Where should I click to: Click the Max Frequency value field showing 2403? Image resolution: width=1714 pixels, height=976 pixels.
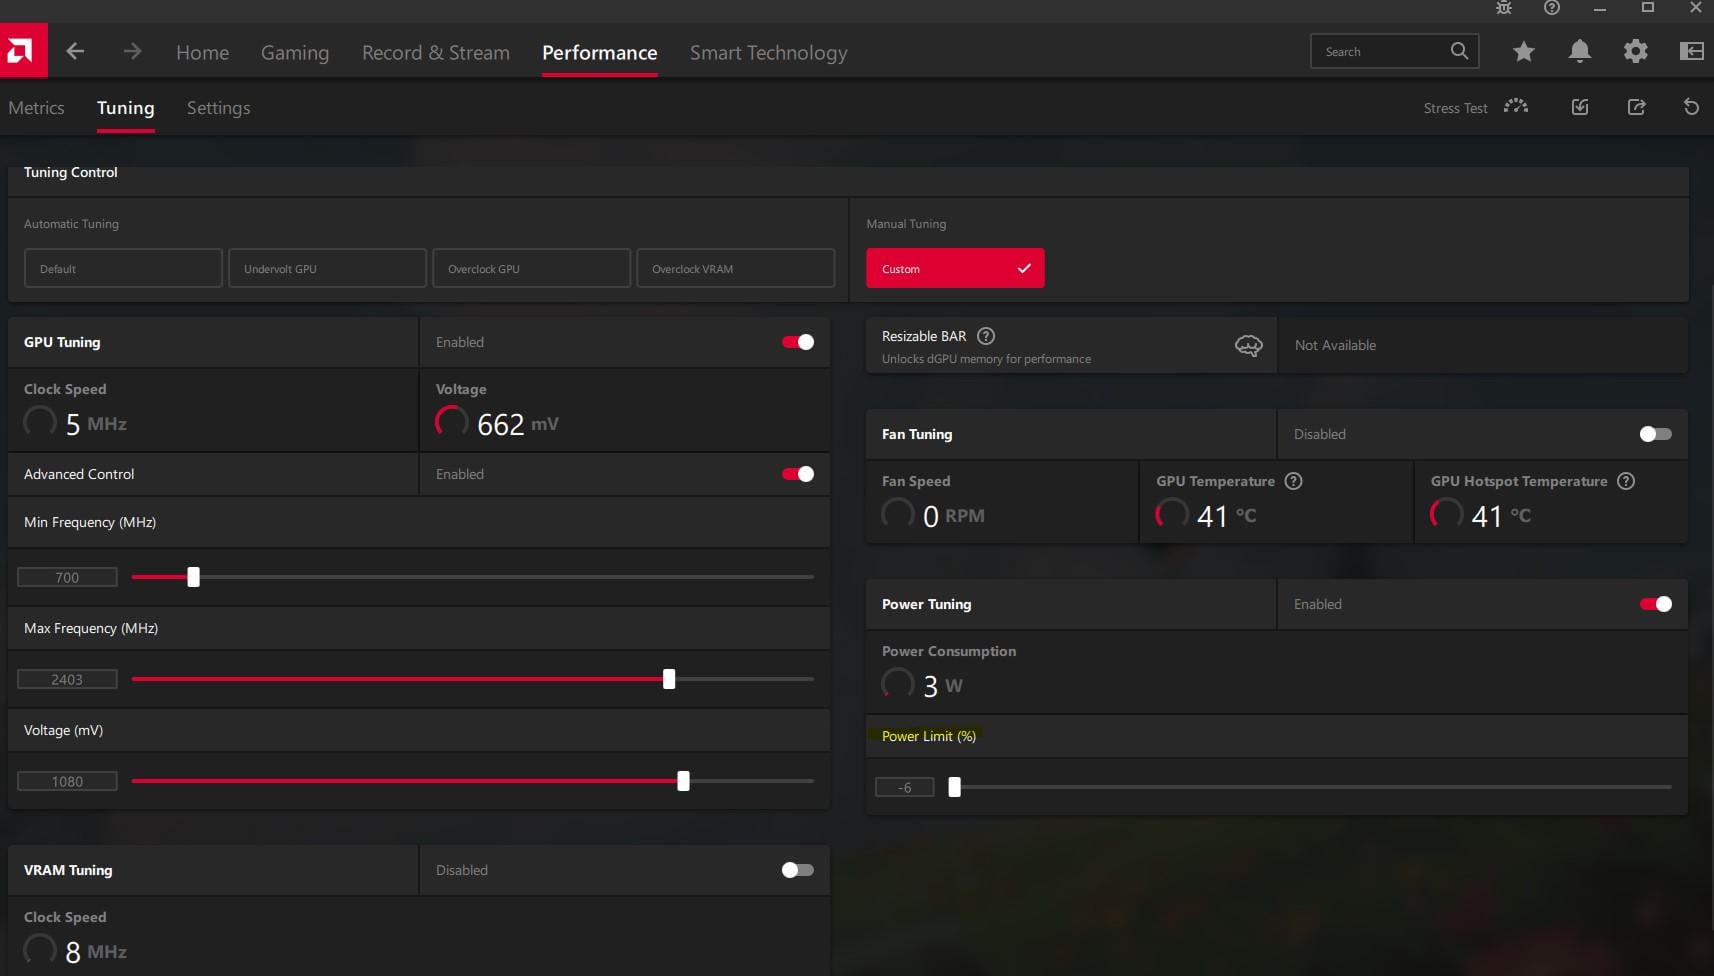(x=67, y=679)
